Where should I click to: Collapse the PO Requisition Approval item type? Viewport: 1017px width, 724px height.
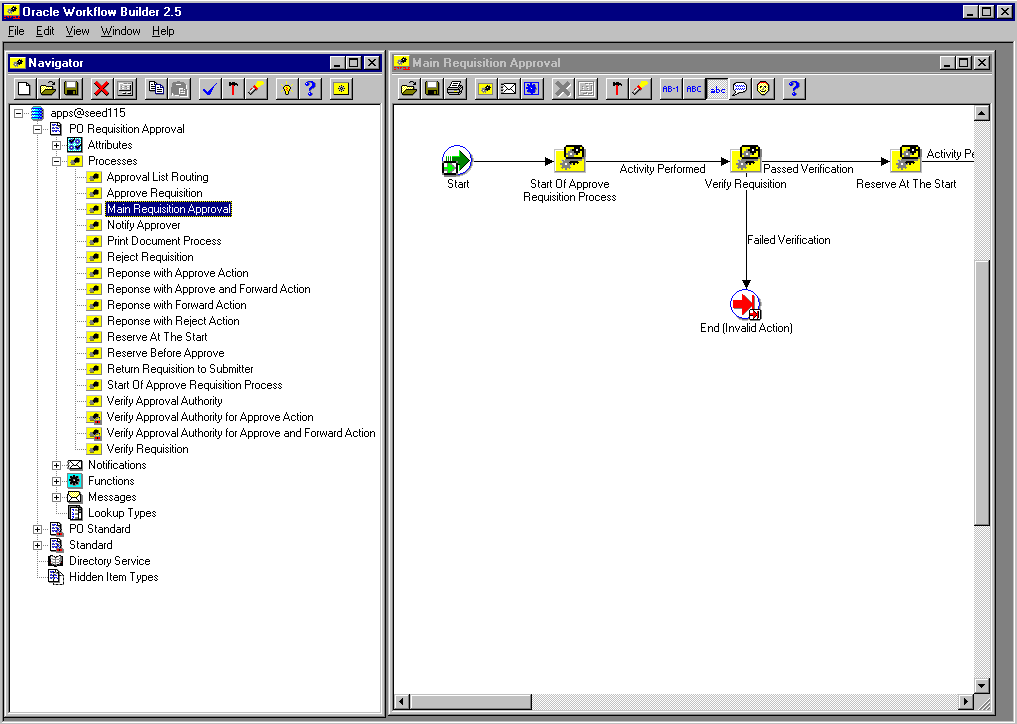[x=38, y=129]
